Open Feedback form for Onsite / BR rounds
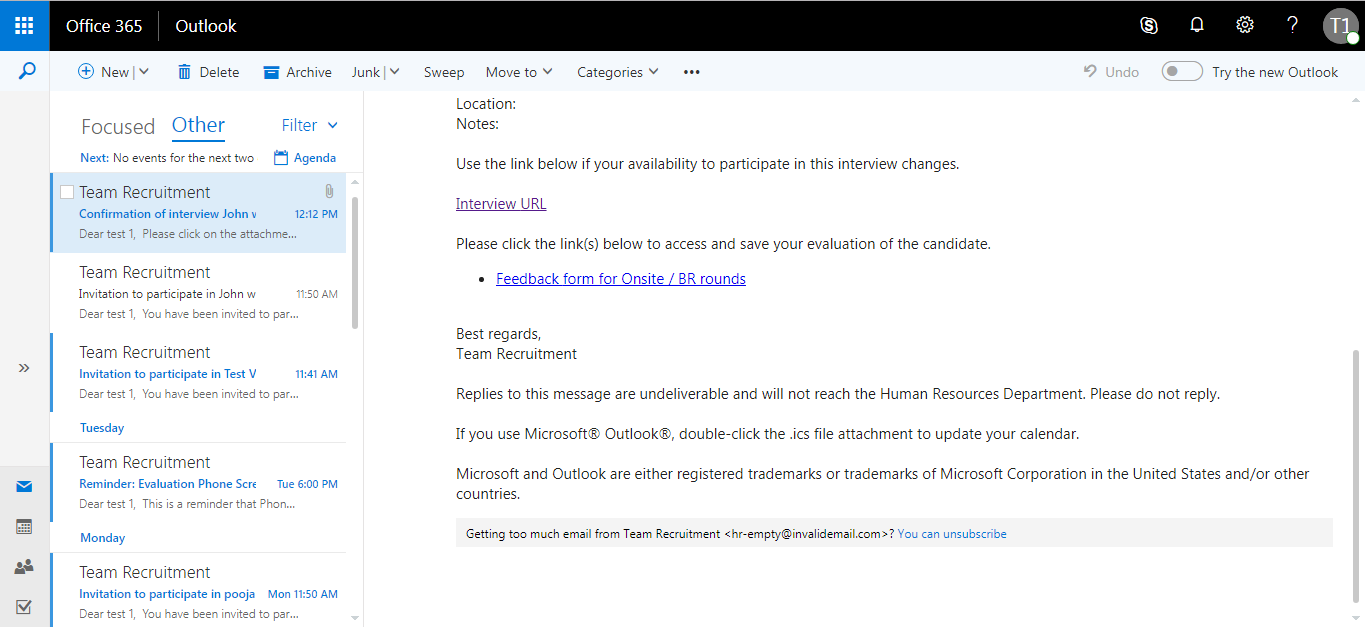Image resolution: width=1365 pixels, height=627 pixels. pyautogui.click(x=621, y=279)
